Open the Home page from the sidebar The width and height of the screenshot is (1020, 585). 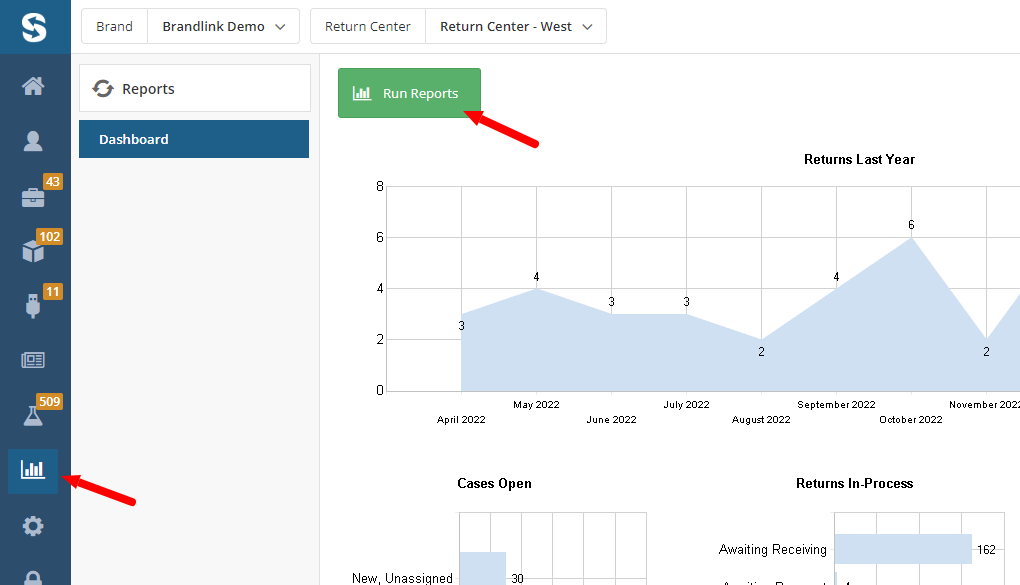(33, 85)
